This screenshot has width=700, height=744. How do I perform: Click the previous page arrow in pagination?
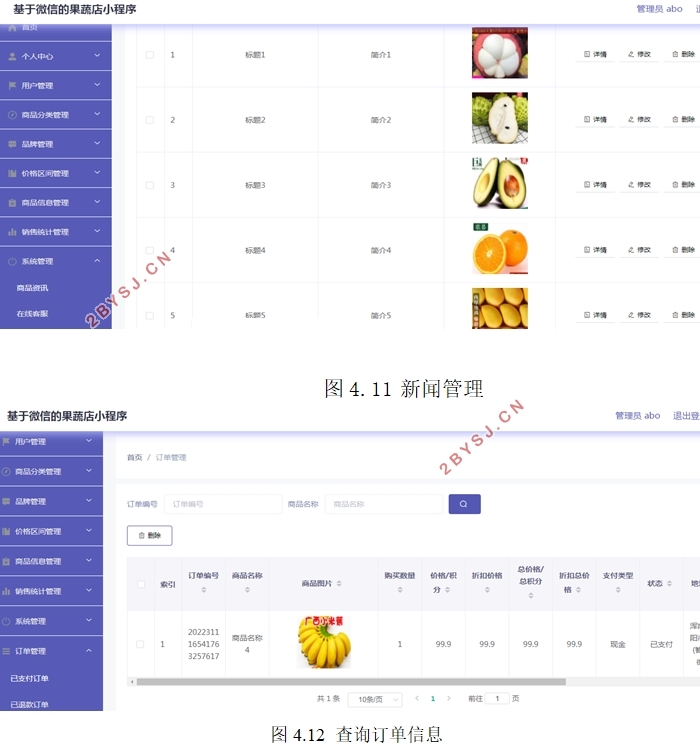pyautogui.click(x=417, y=698)
